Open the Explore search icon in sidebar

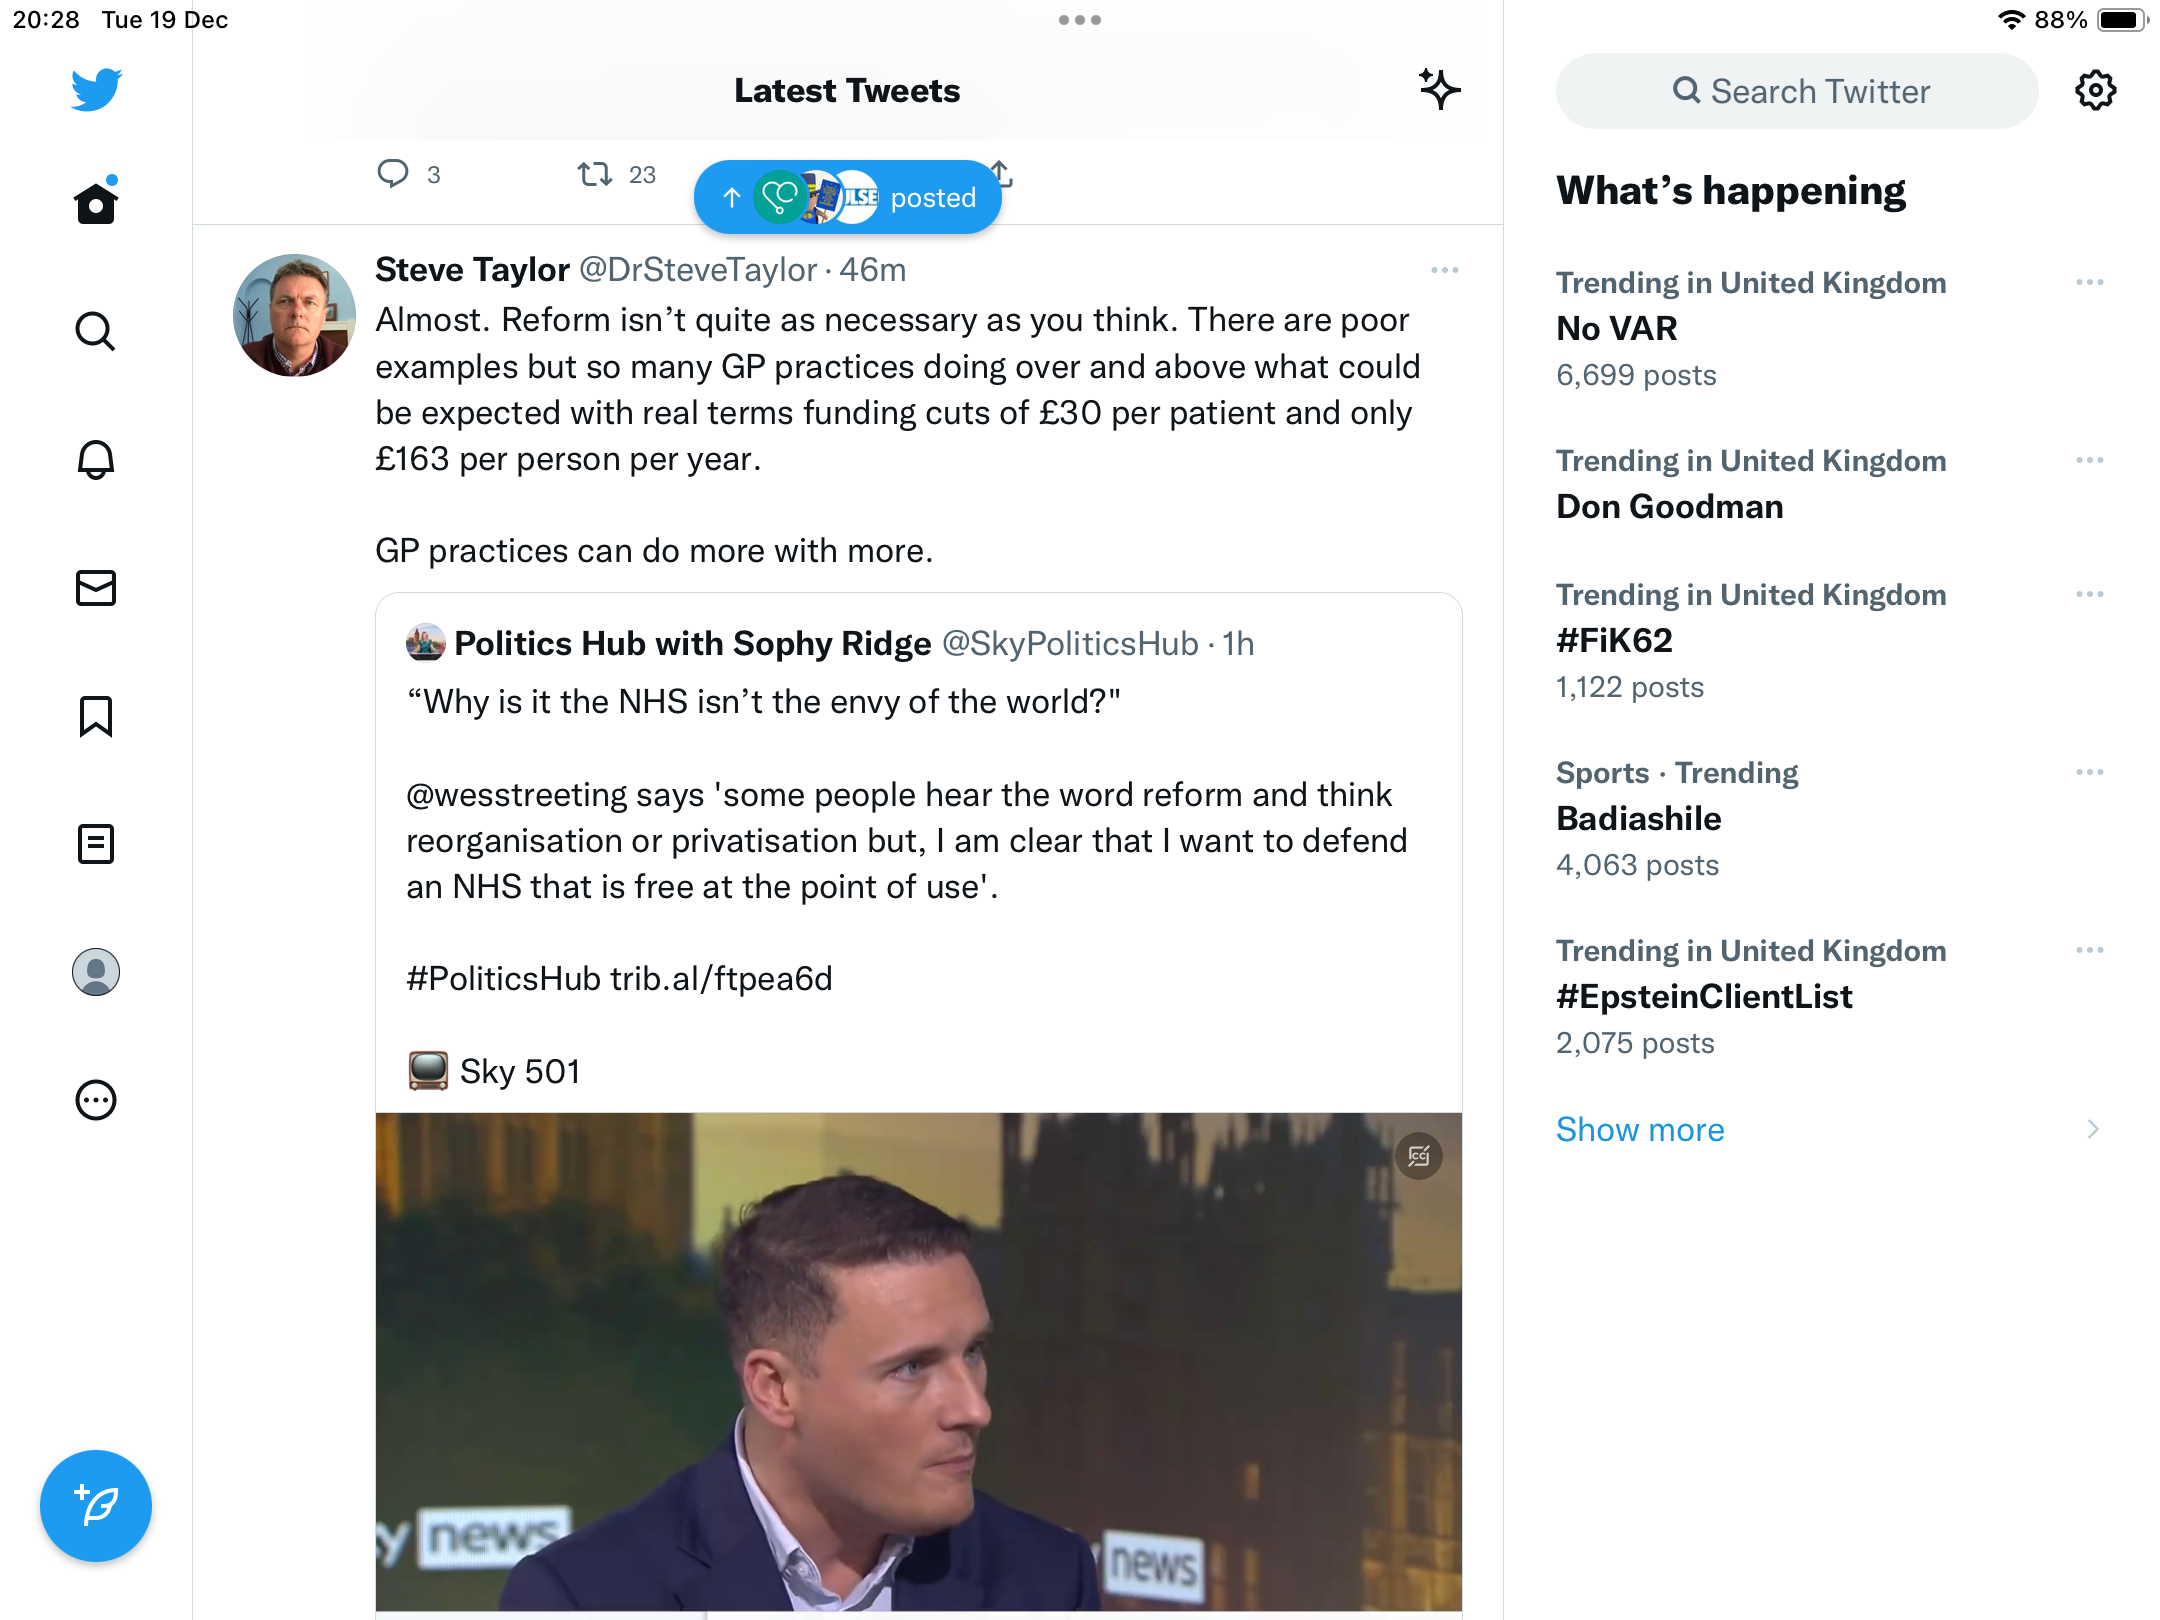tap(96, 331)
